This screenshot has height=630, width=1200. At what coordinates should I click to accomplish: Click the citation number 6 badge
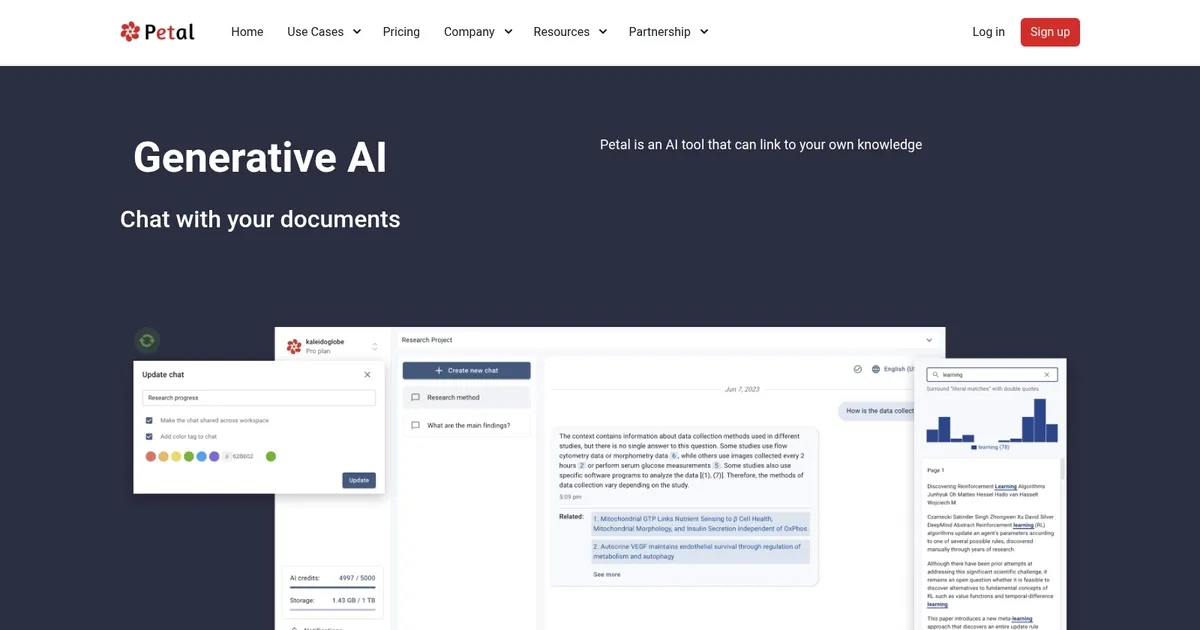point(674,456)
